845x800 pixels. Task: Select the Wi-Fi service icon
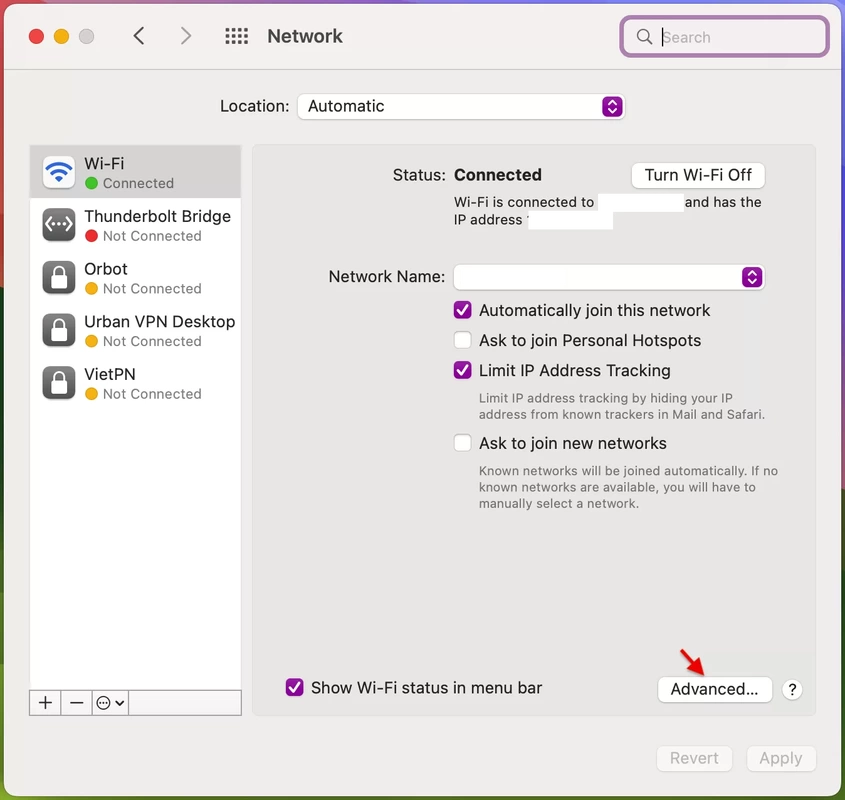pyautogui.click(x=59, y=172)
